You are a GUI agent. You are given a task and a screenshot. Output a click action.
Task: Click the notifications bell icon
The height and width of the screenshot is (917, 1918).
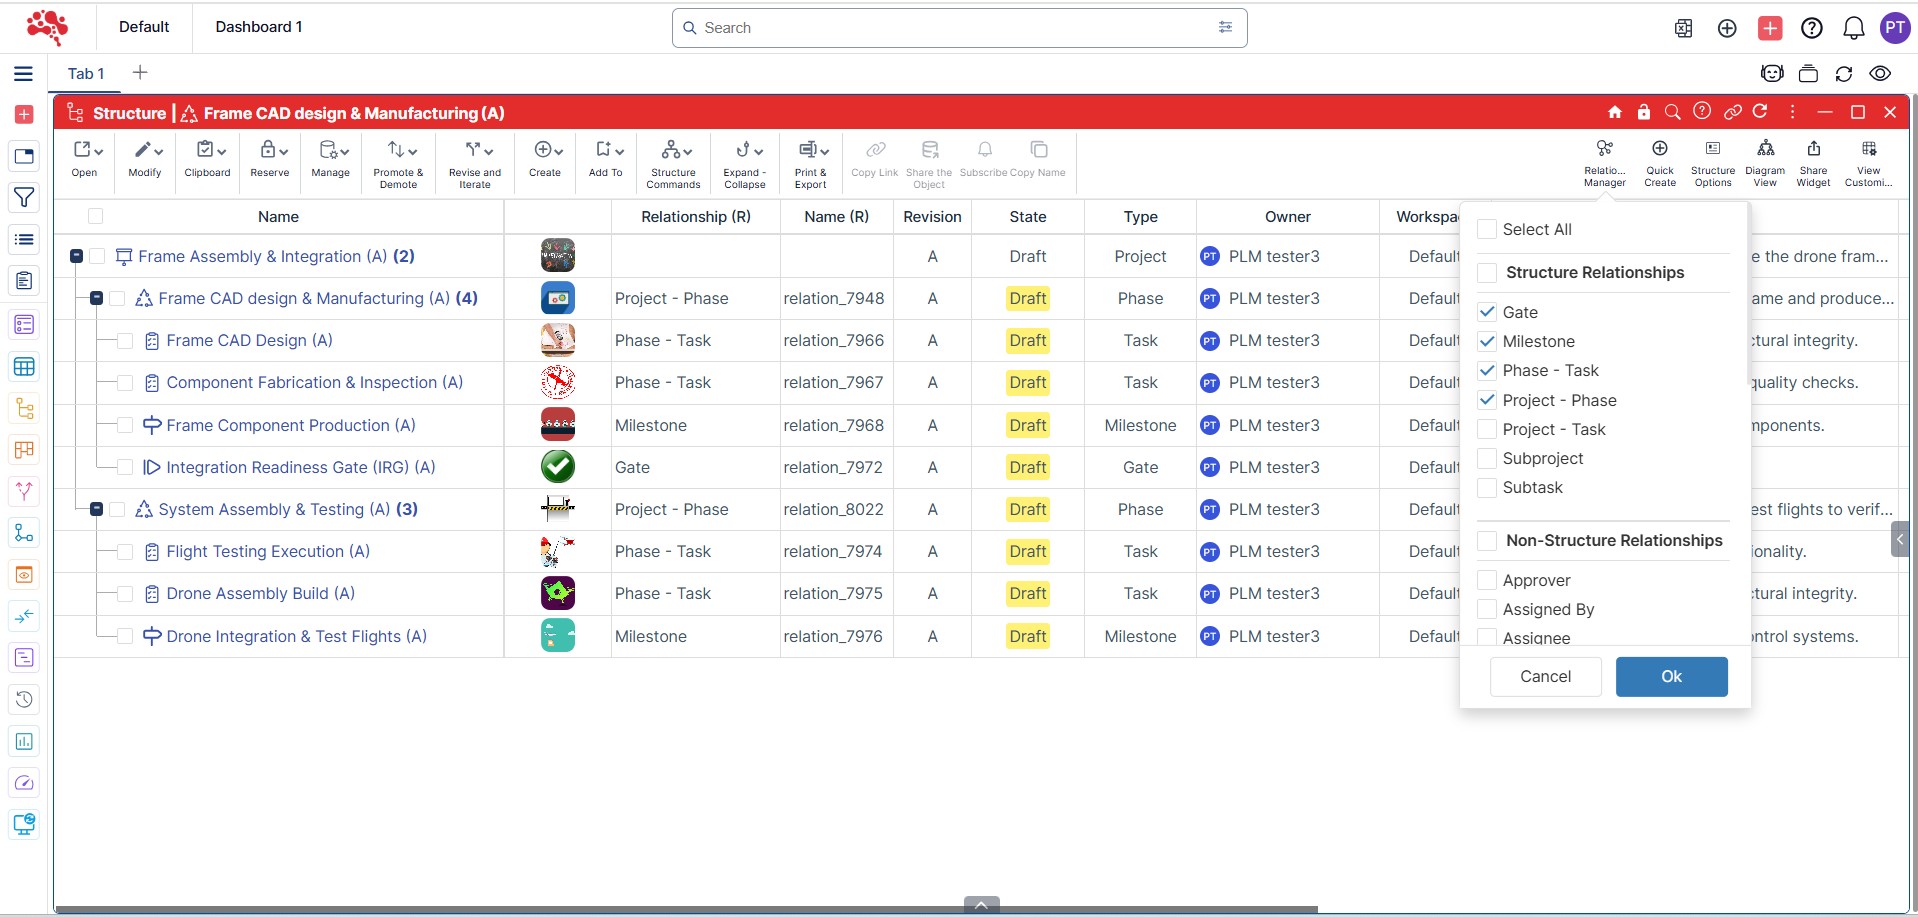point(1853,28)
